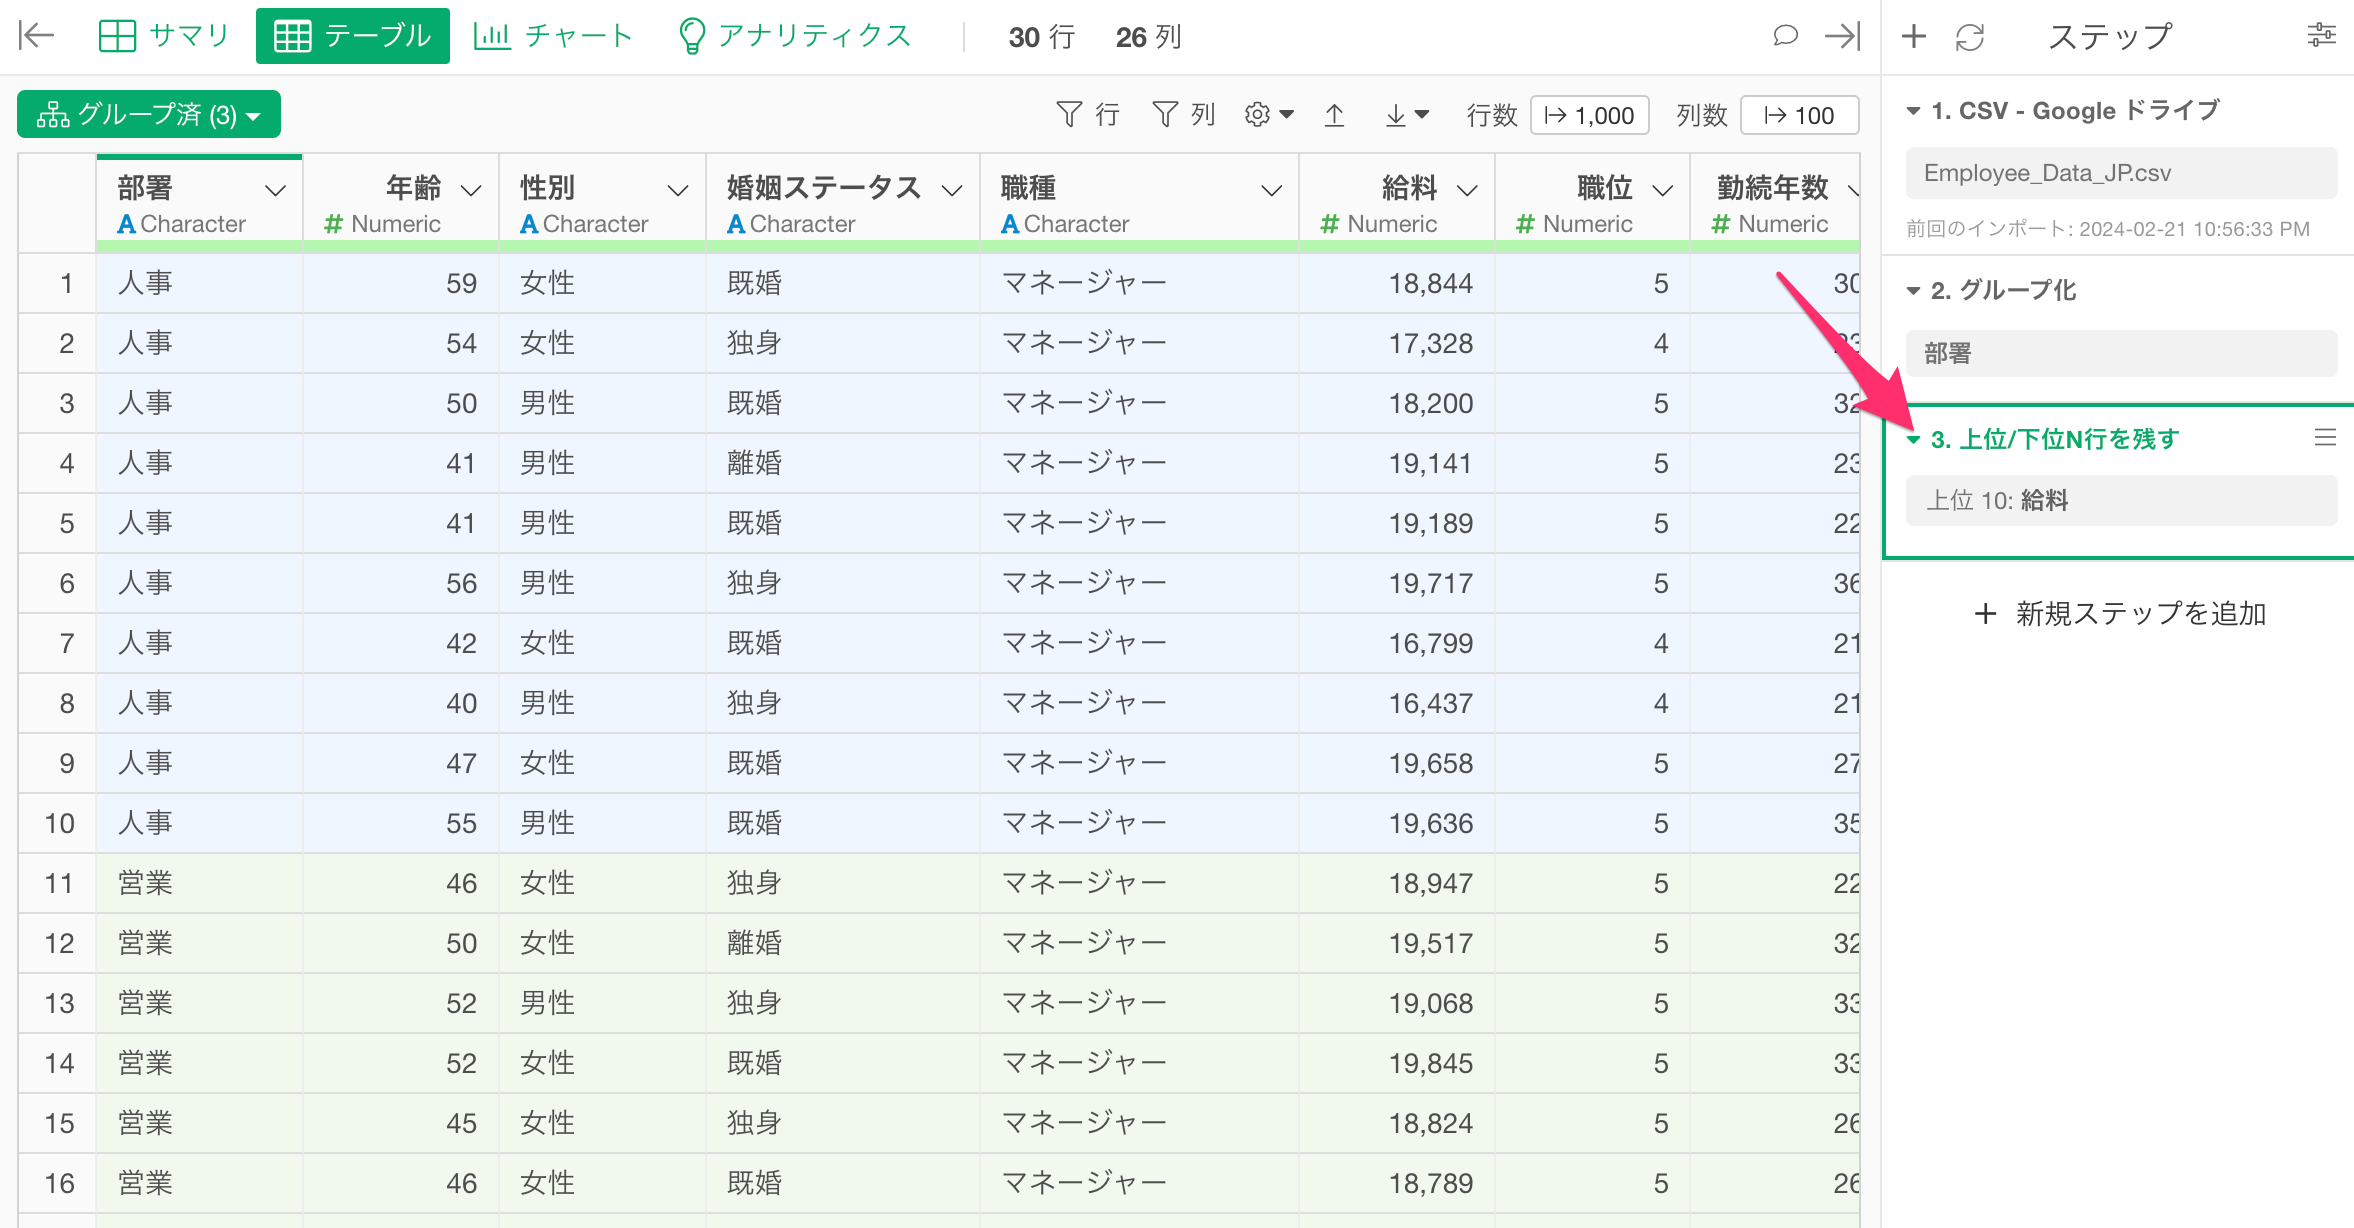Select the Employee_Data_JP.csv source entry
2354x1228 pixels.
pyautogui.click(x=2121, y=173)
